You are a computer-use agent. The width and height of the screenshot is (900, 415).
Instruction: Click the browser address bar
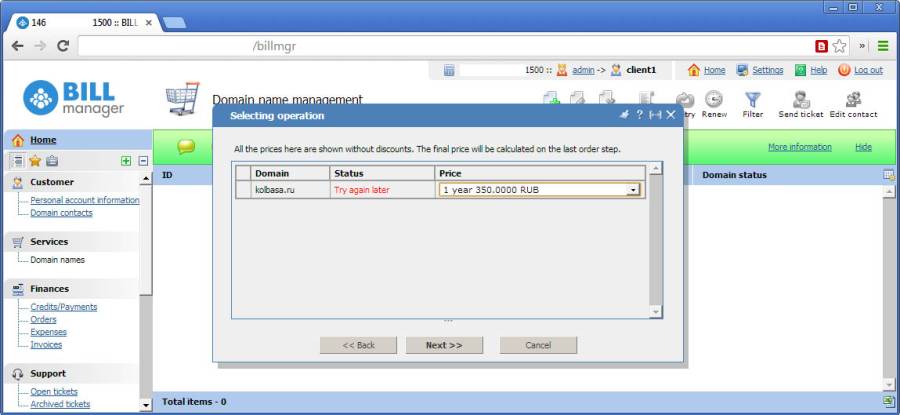[x=445, y=46]
